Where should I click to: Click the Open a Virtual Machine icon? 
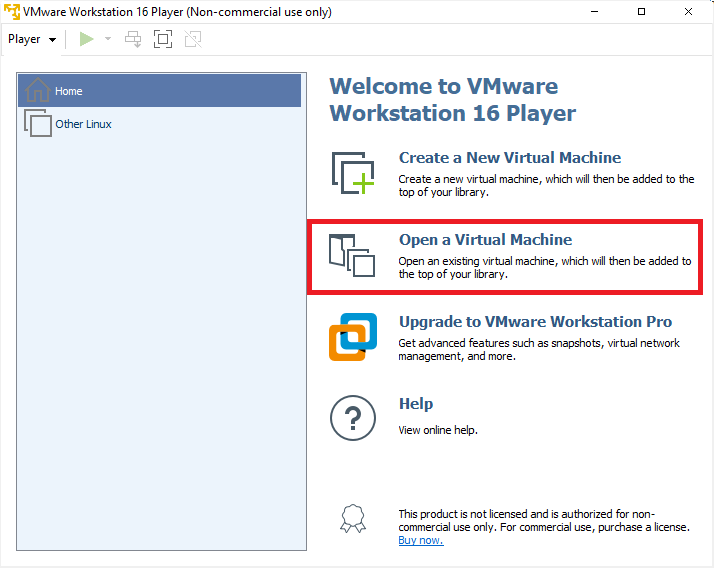point(352,255)
